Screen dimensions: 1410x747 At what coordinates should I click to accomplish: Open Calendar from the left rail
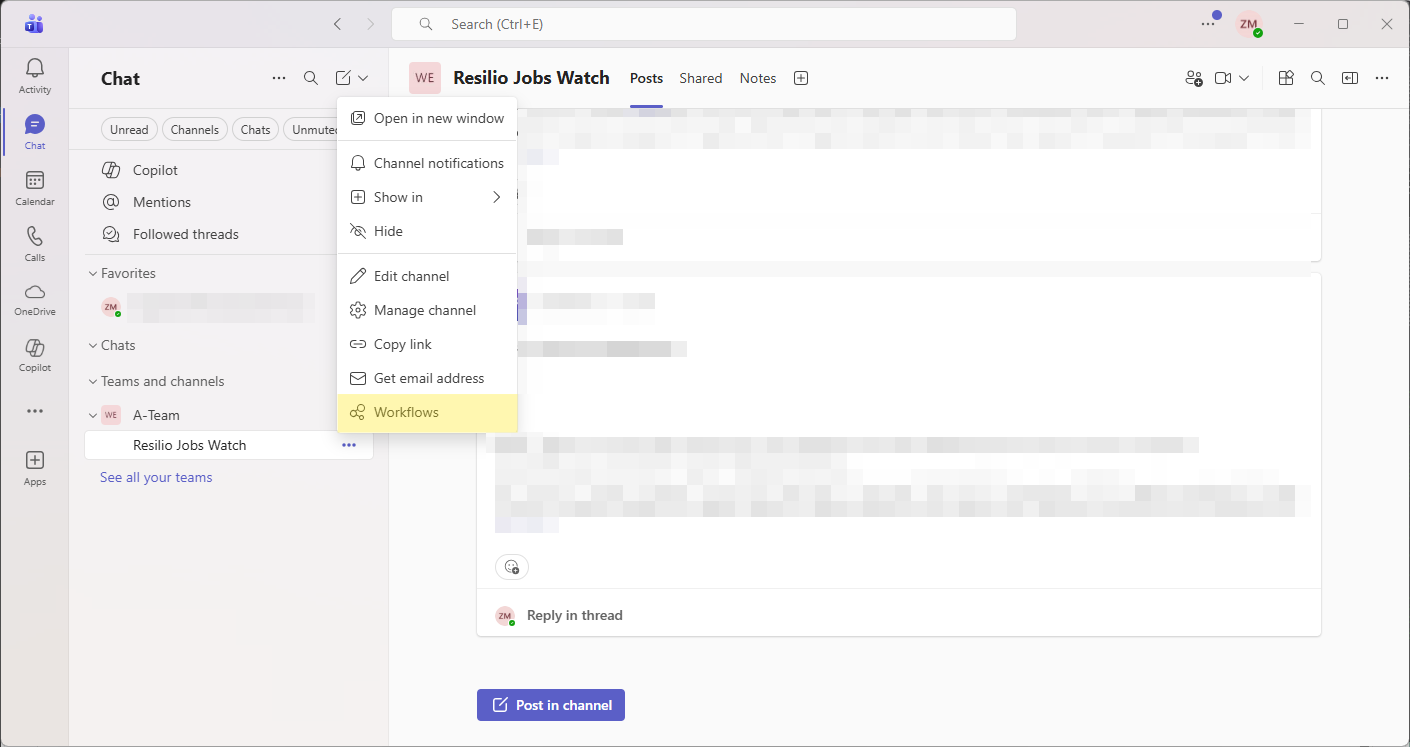(35, 187)
